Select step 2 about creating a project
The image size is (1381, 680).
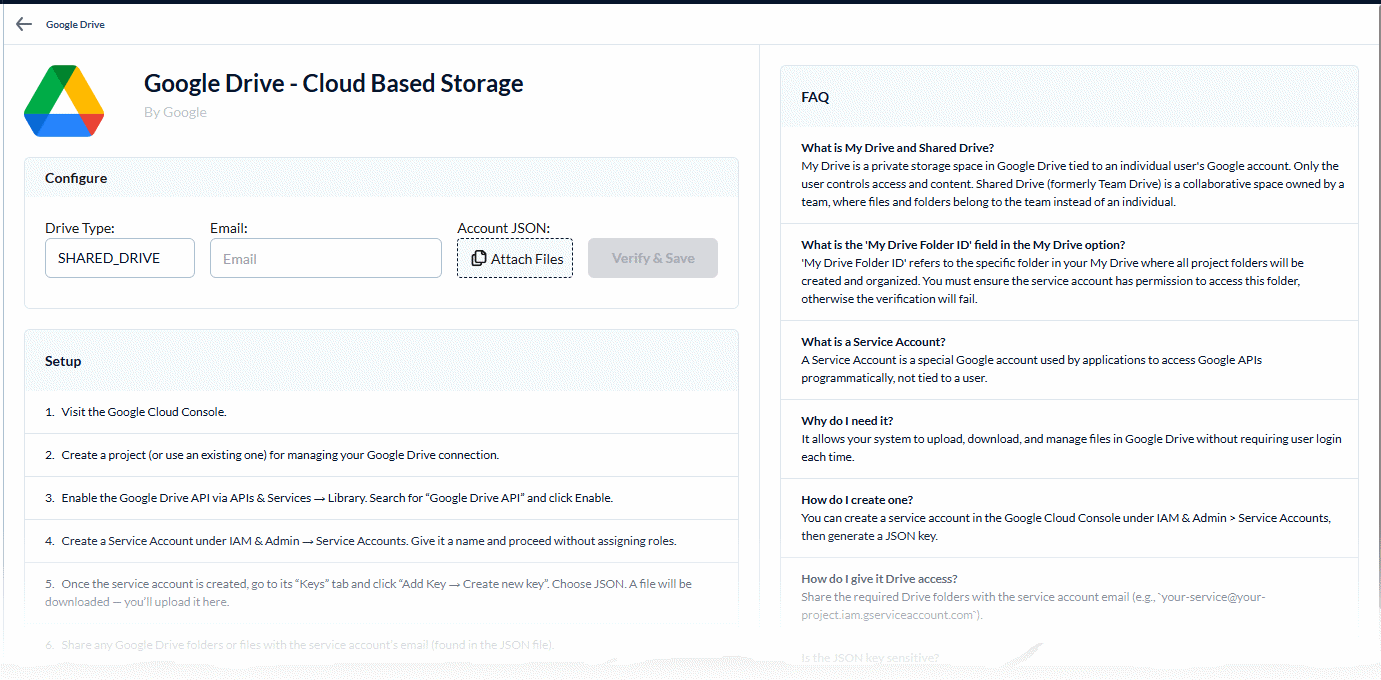pyautogui.click(x=381, y=455)
